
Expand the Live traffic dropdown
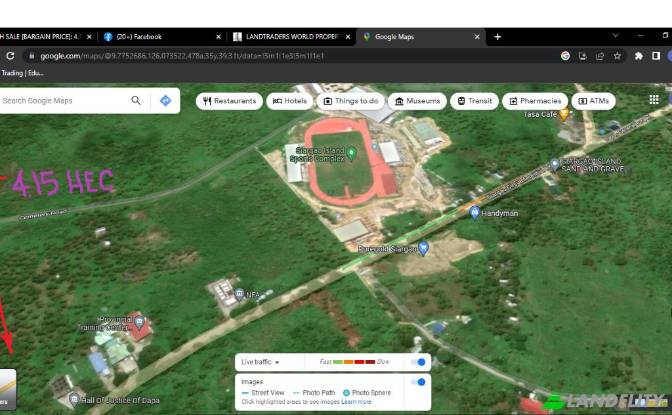(x=262, y=362)
